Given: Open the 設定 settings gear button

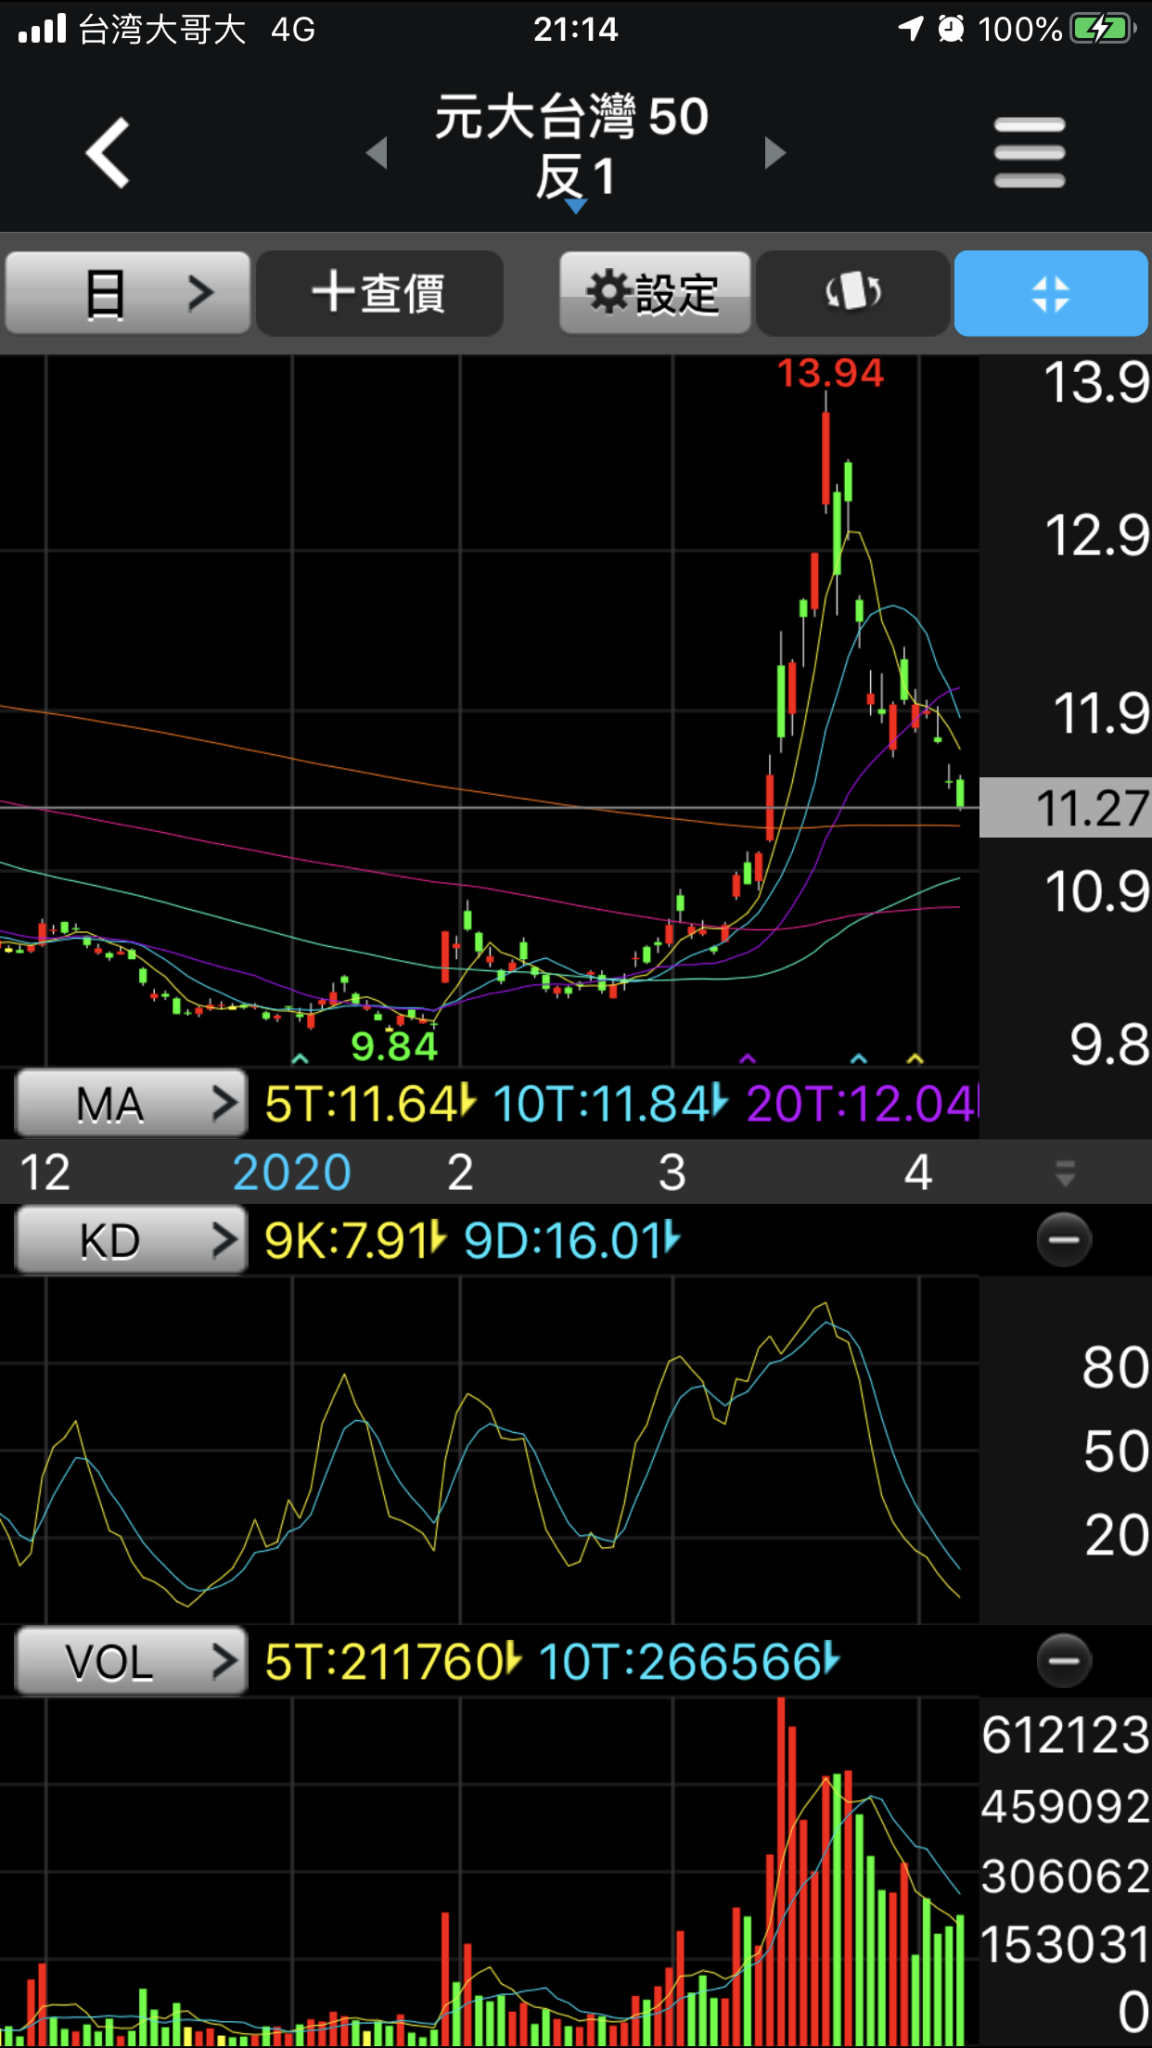Looking at the screenshot, I should pos(654,293).
